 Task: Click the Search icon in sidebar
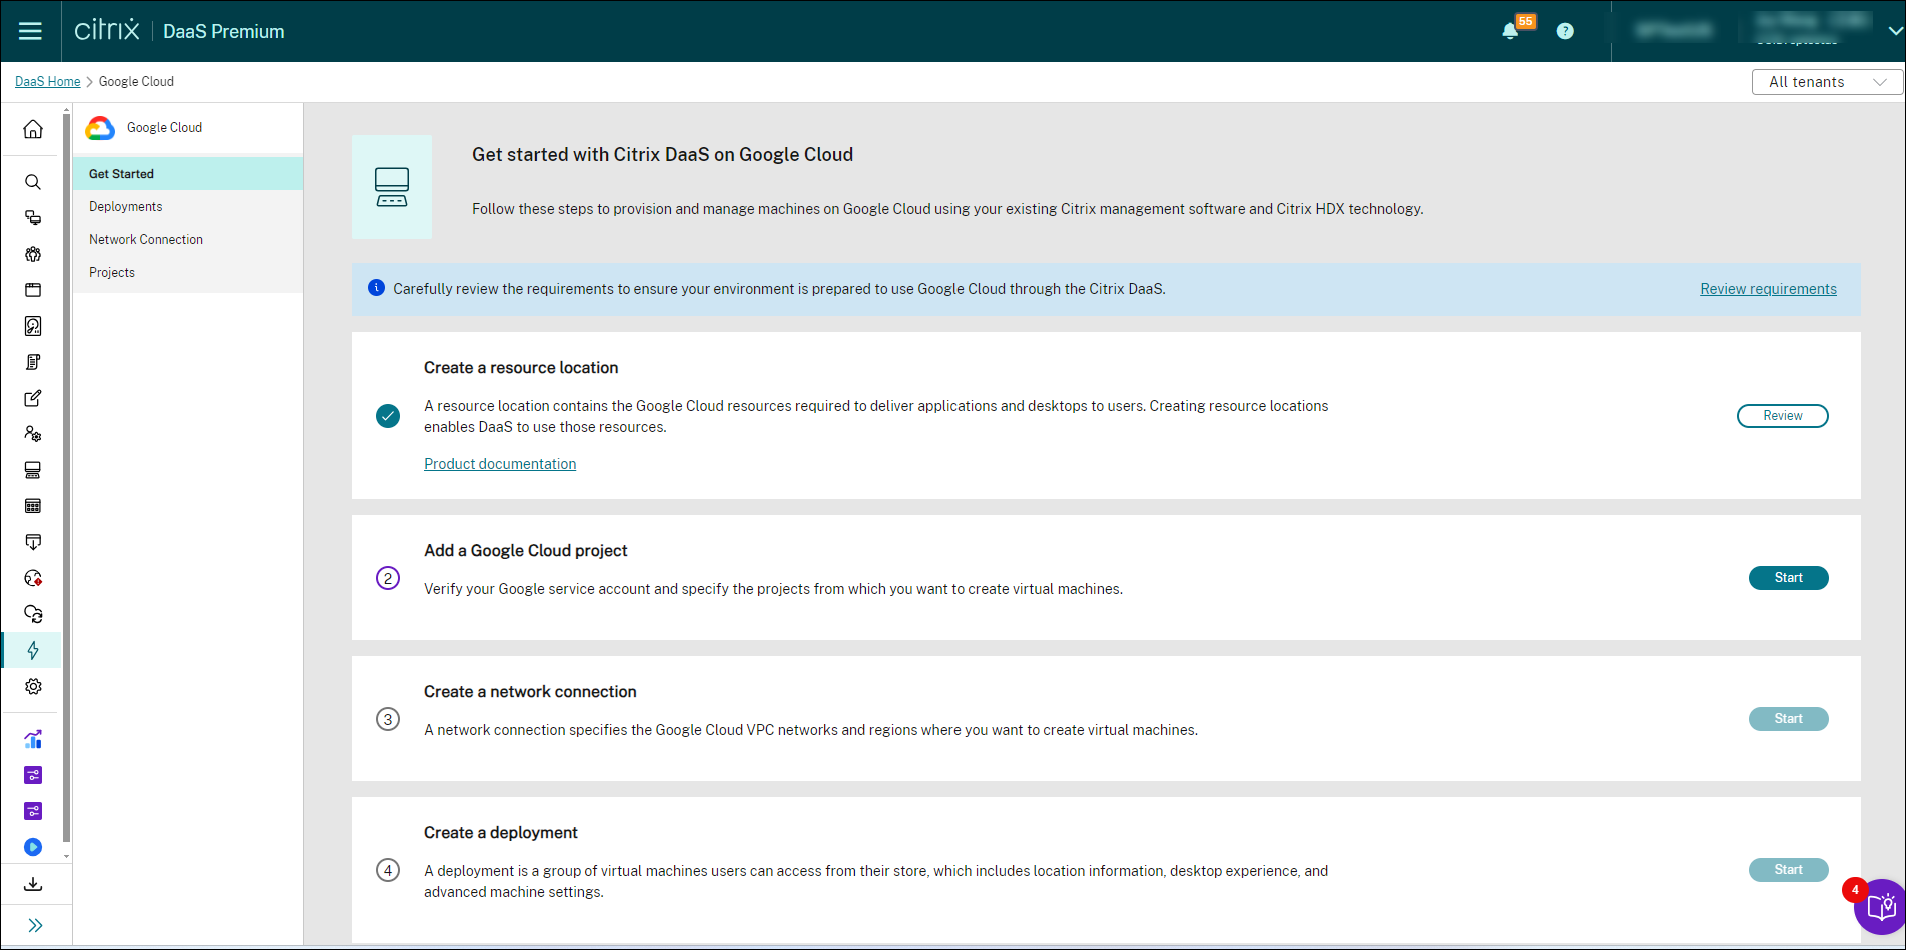click(x=33, y=182)
